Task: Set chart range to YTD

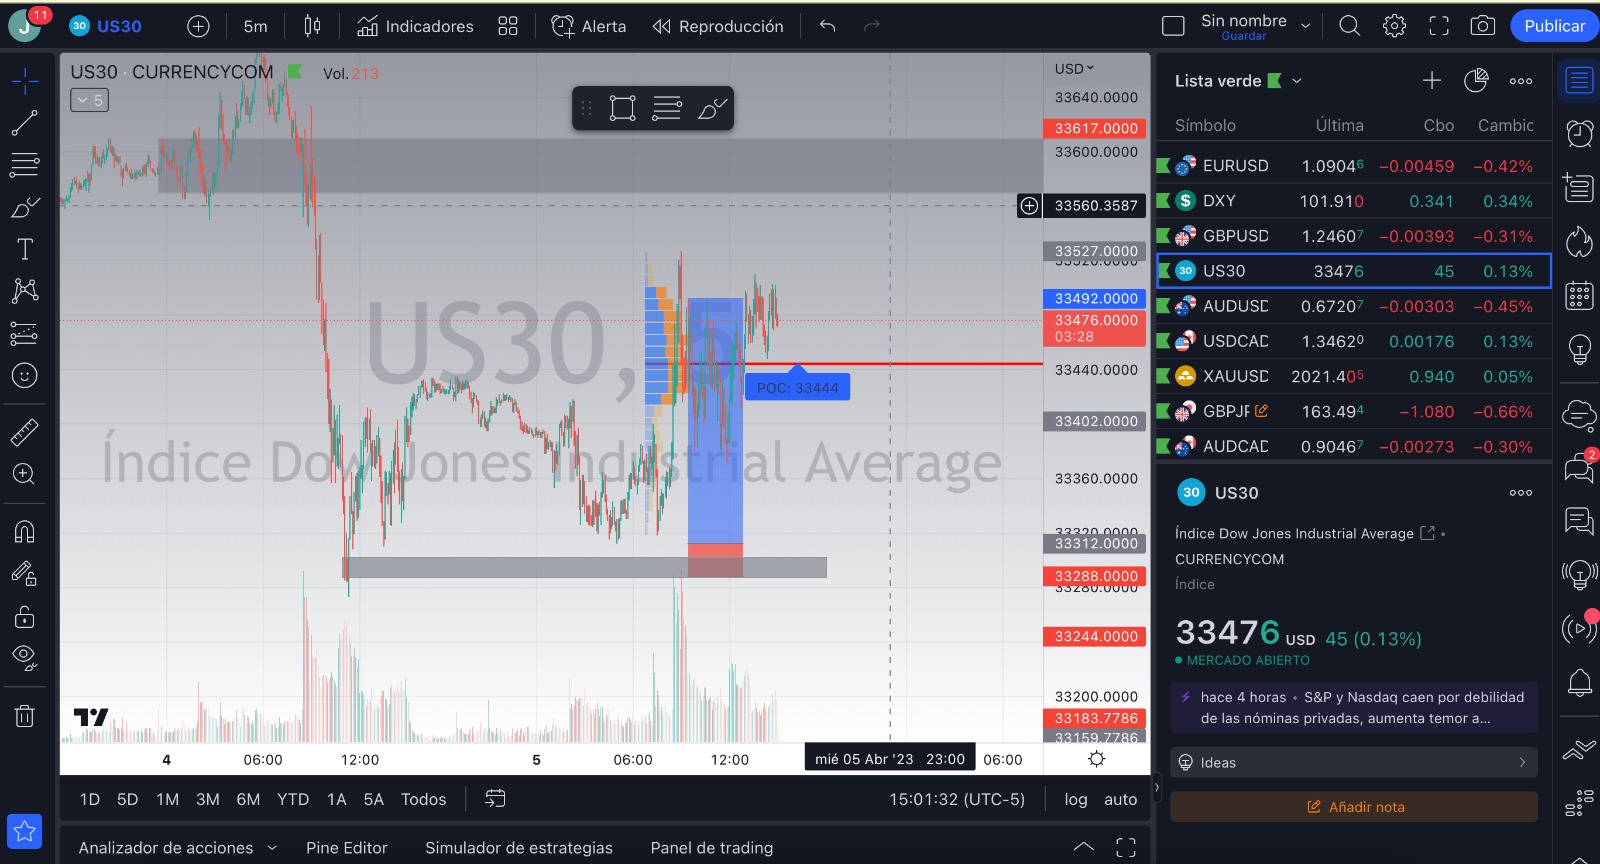Action: pos(293,799)
